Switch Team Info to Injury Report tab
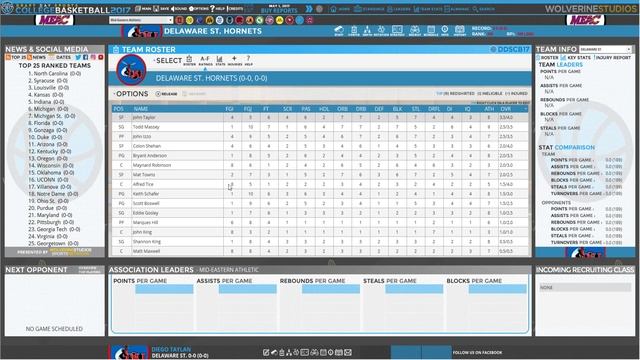This screenshot has height=360, width=640. coord(613,58)
